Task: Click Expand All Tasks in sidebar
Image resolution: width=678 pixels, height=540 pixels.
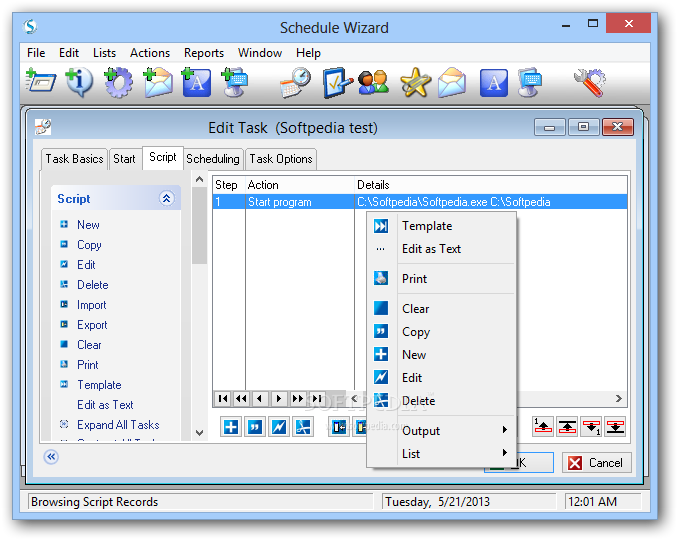Action: (x=118, y=425)
